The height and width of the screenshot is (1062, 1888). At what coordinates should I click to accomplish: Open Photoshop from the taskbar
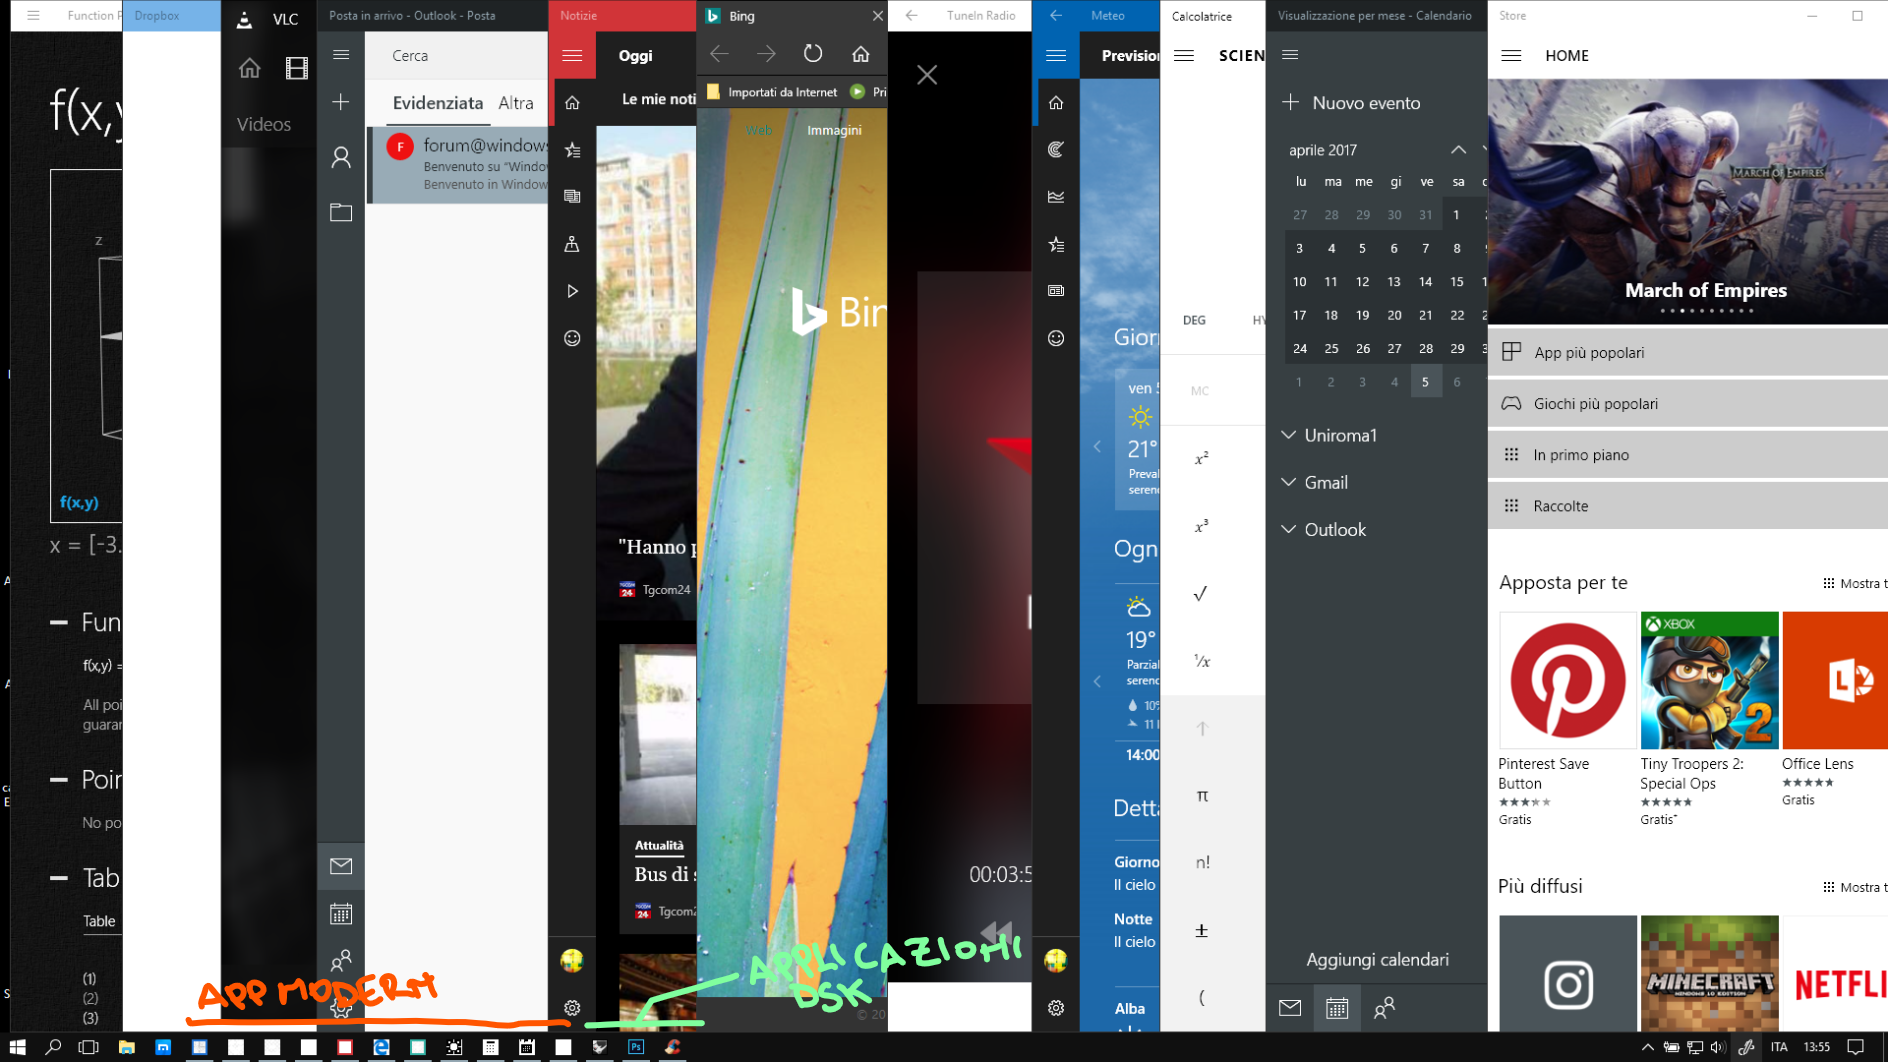tap(636, 1047)
